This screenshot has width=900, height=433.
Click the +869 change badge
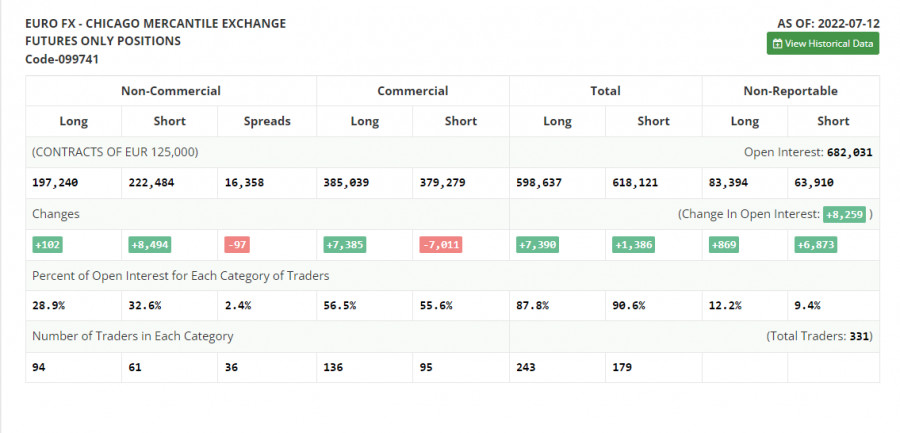click(x=724, y=245)
